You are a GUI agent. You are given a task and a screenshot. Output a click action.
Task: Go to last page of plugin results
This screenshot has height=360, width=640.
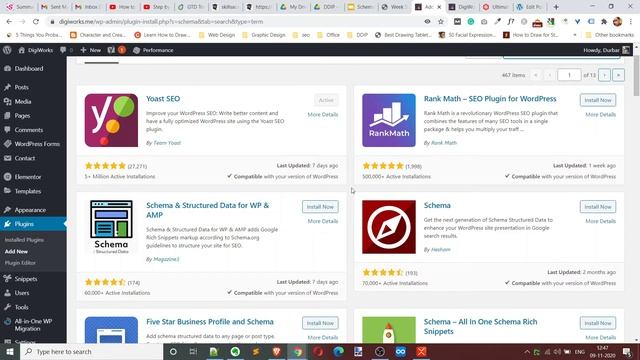[618, 75]
